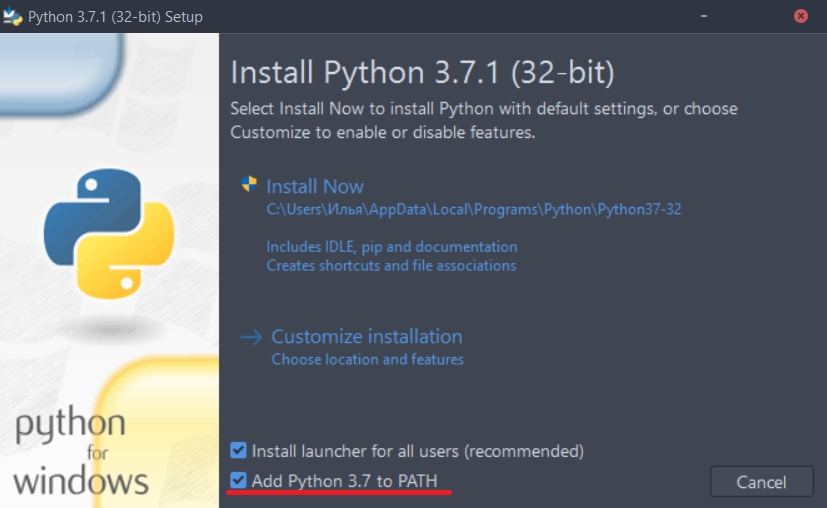
Task: Click "Includes IDLE, pip and documentation" text
Action: coord(391,246)
